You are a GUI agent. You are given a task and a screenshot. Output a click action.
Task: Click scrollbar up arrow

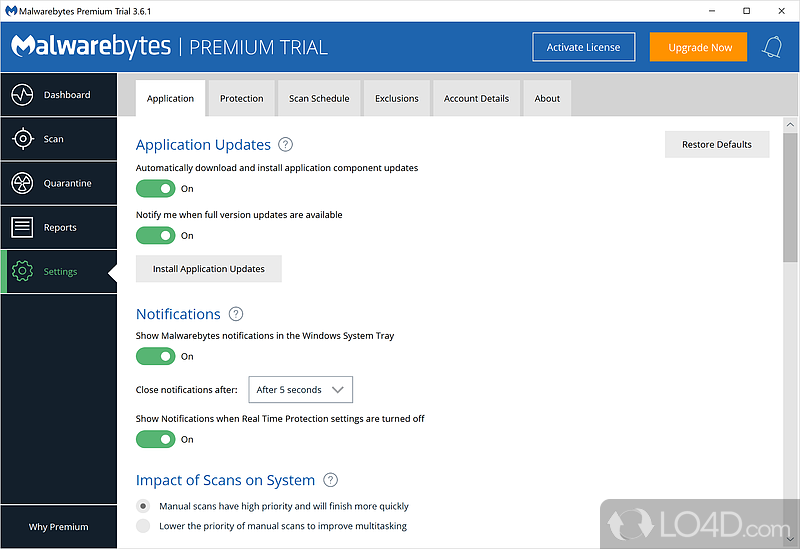coord(791,124)
